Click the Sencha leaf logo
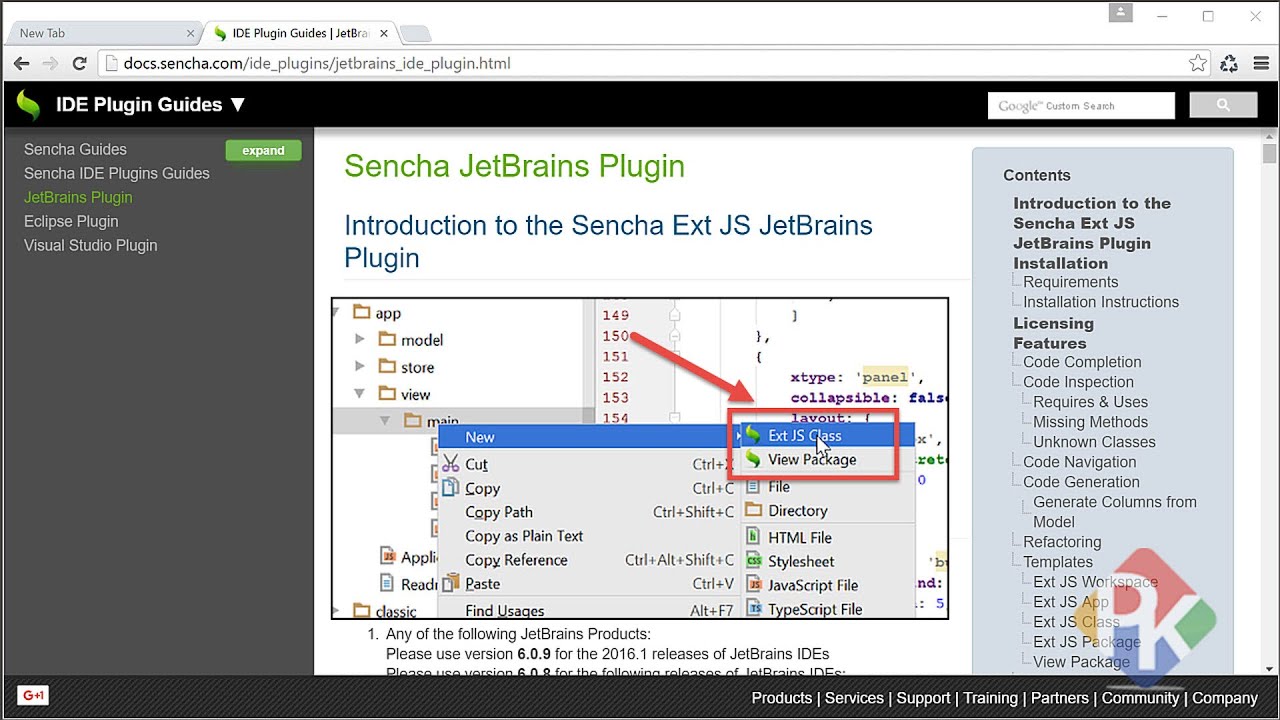This screenshot has width=1280, height=720. [x=28, y=105]
